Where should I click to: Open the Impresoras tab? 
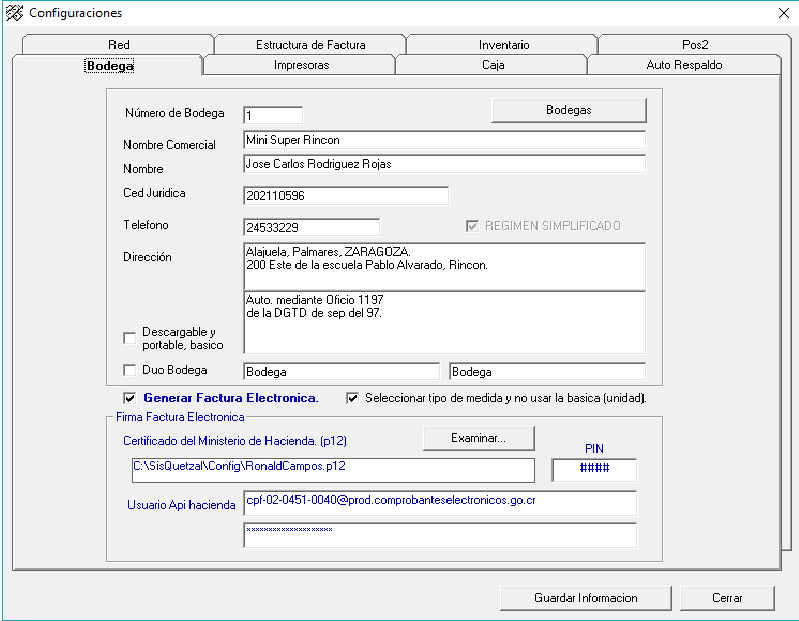point(301,65)
